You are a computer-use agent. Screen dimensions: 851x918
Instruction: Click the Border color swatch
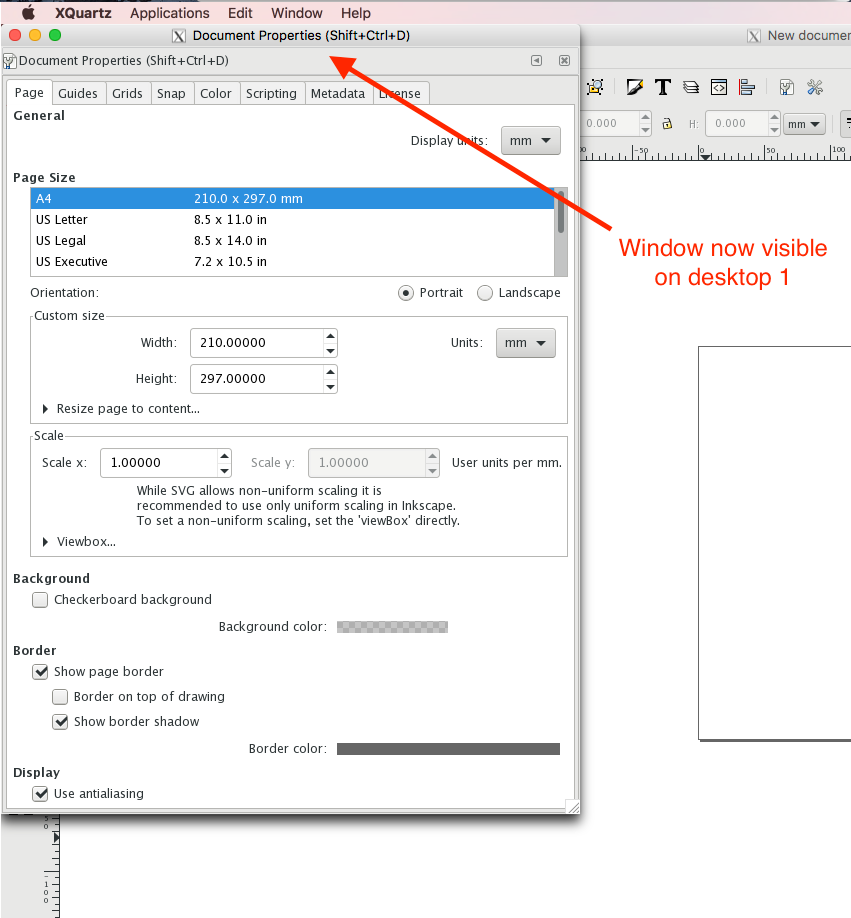pos(448,748)
